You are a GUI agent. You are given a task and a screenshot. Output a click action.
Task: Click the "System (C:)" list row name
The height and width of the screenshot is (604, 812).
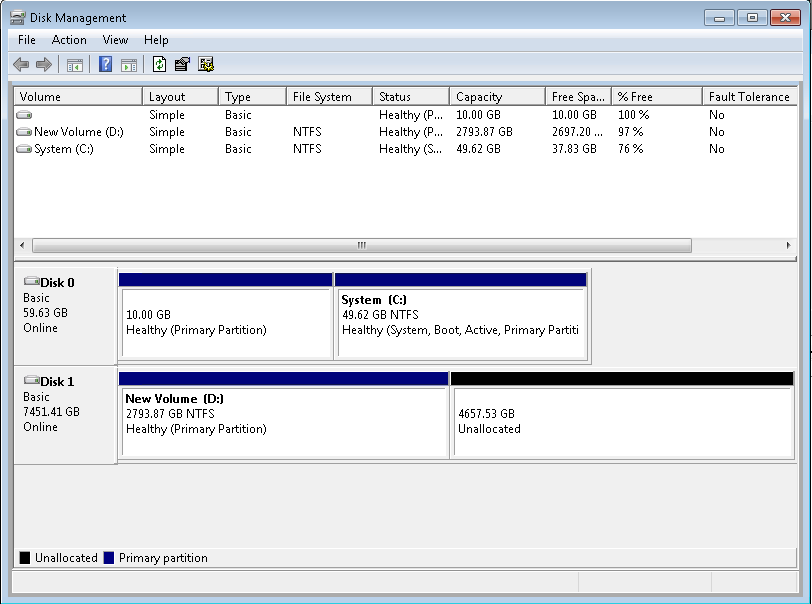[x=64, y=149]
